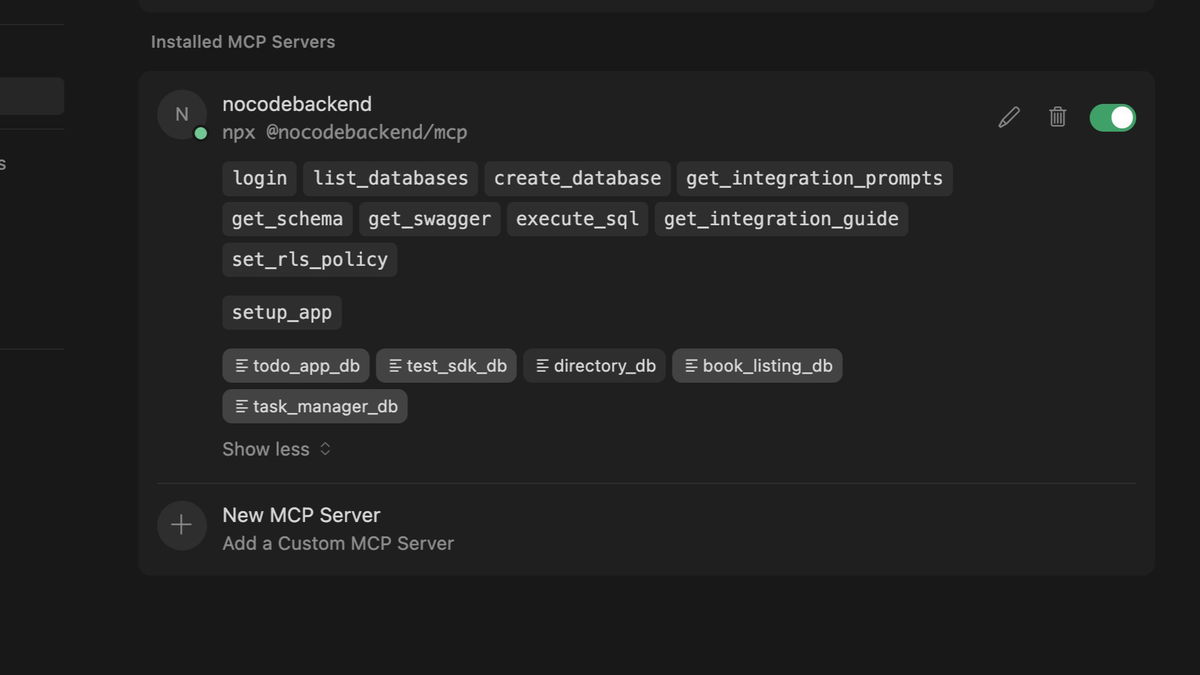Click the list icon on book_listing_db chip
Viewport: 1200px width, 675px height.
click(x=689, y=365)
